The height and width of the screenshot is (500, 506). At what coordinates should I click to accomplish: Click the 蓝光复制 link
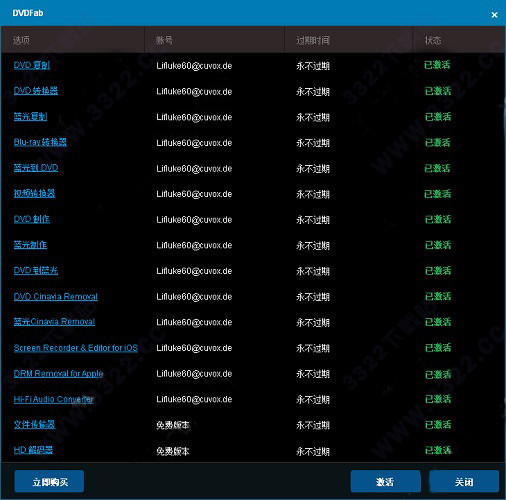[30, 116]
